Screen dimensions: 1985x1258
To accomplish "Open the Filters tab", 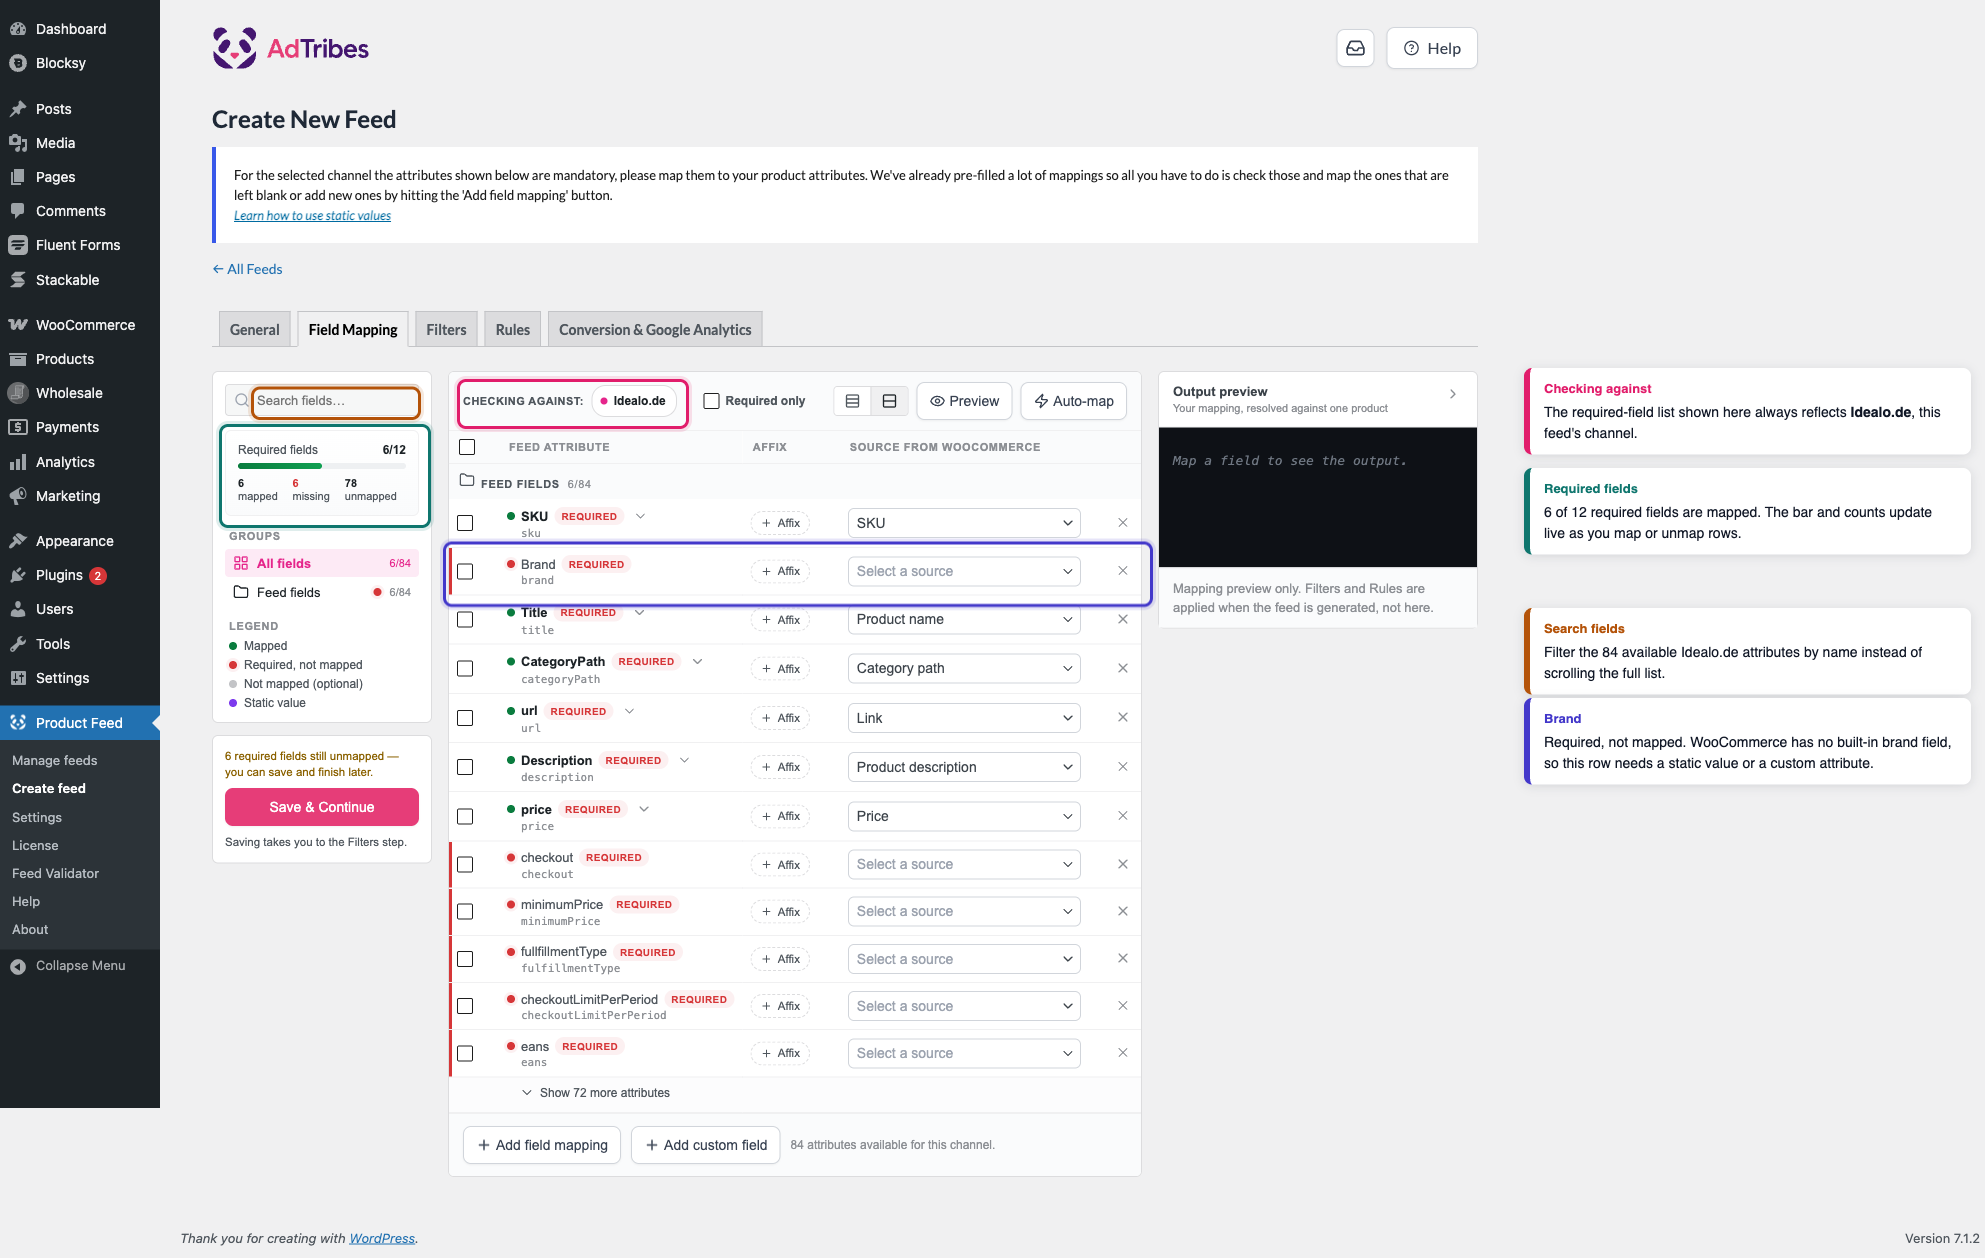I will (446, 329).
